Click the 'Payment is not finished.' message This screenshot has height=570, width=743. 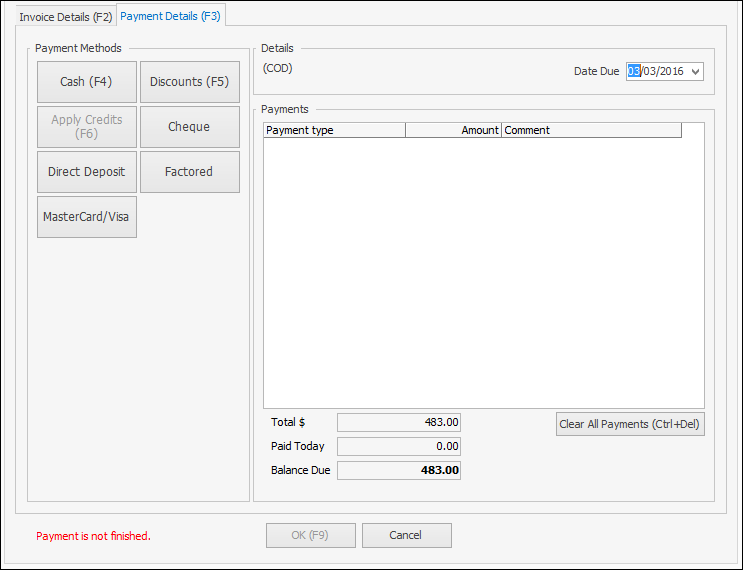click(x=93, y=536)
